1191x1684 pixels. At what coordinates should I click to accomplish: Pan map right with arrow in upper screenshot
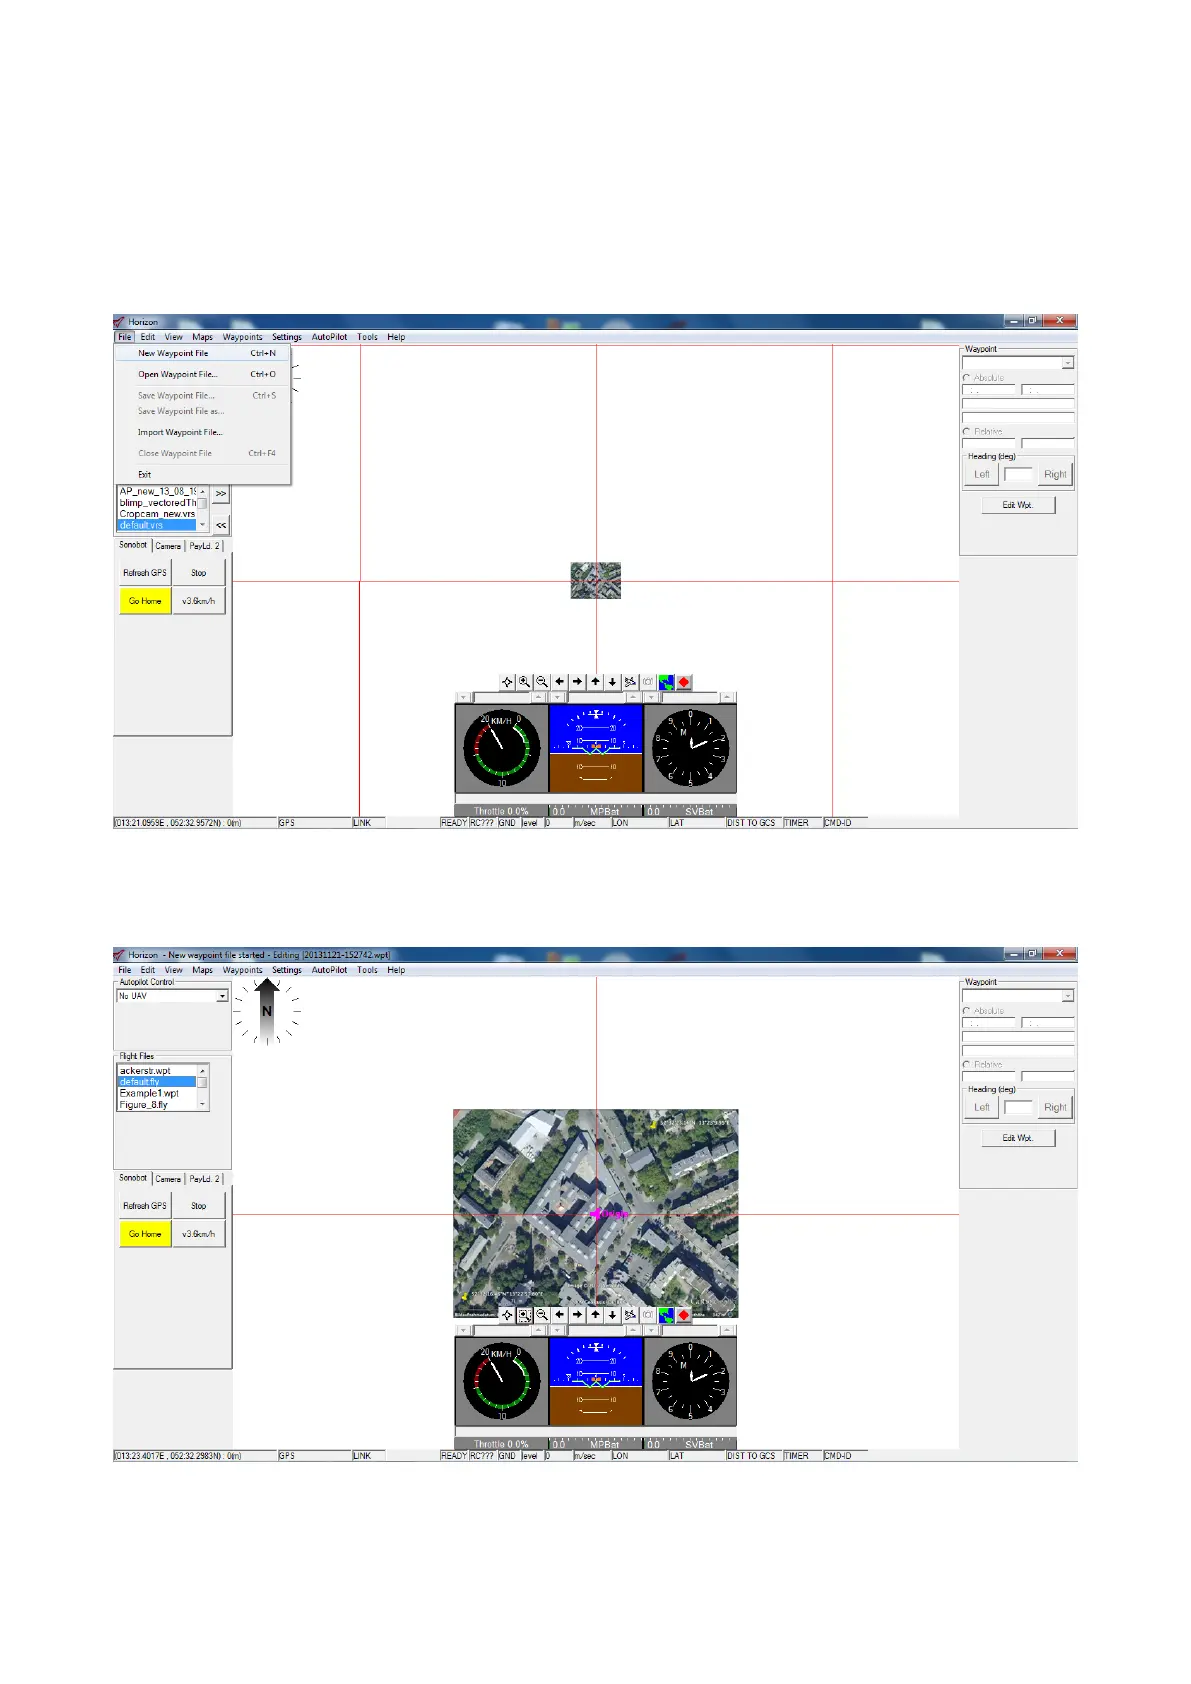point(577,682)
